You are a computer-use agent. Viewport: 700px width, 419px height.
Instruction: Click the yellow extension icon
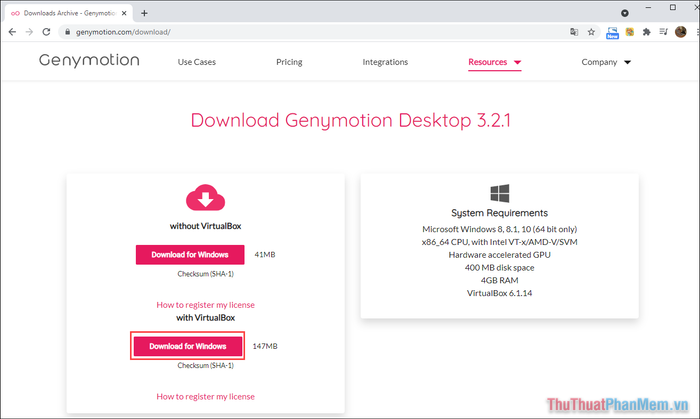629,32
